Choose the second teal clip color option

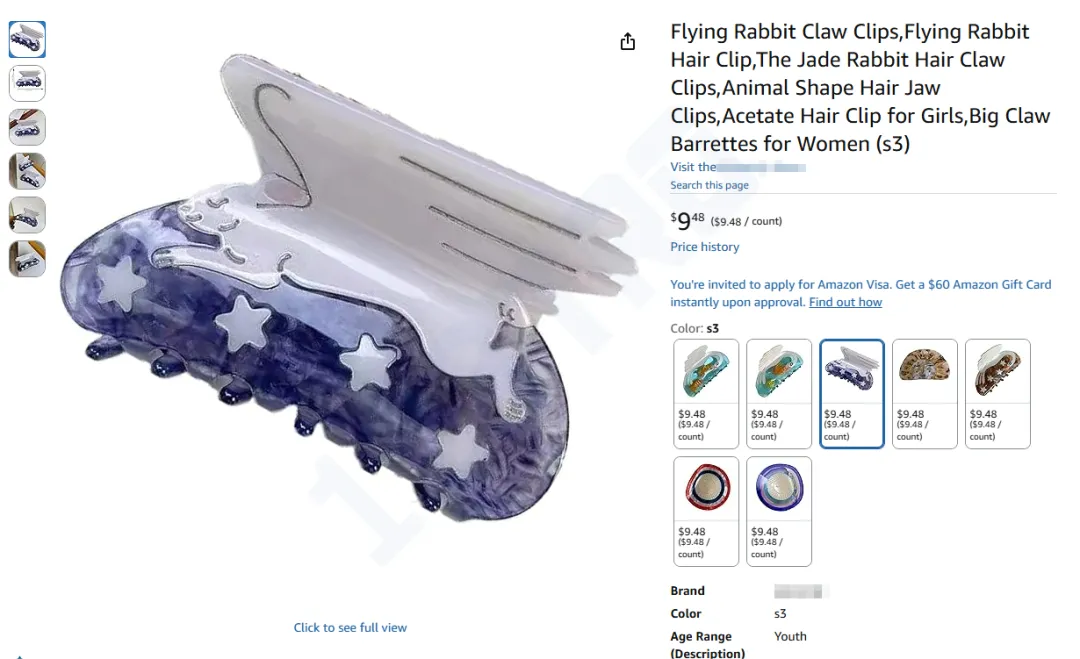click(x=779, y=394)
